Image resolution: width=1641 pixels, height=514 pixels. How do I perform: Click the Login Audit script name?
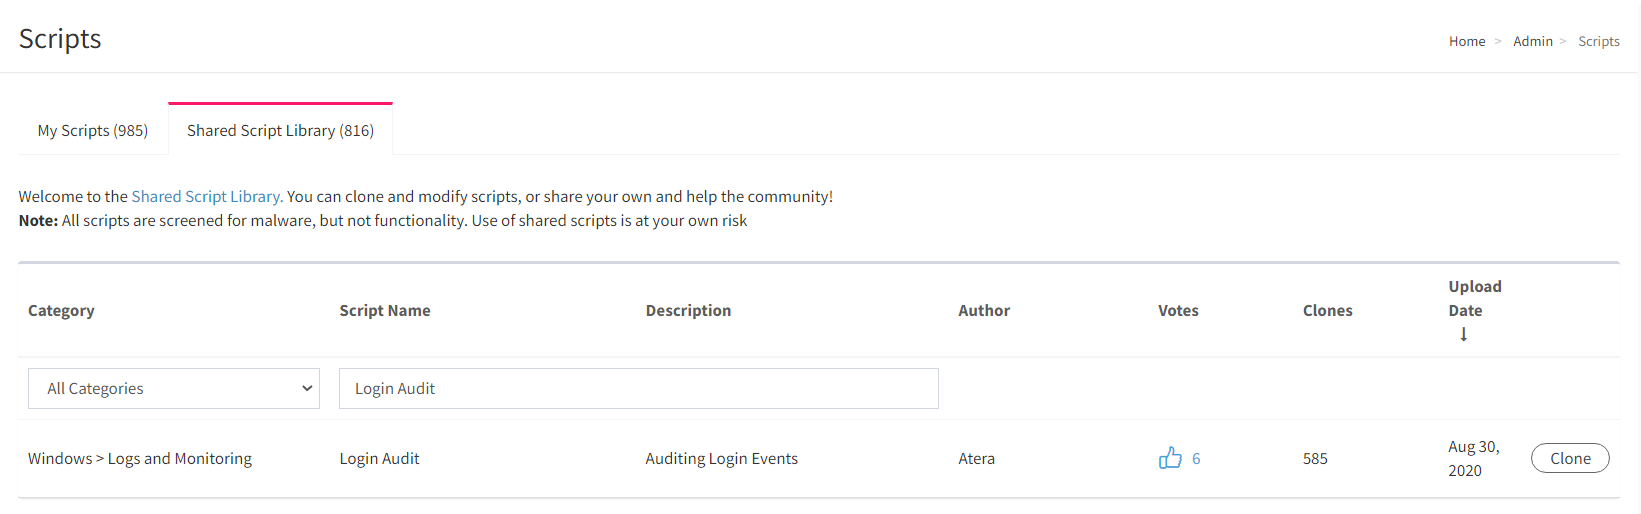379,458
